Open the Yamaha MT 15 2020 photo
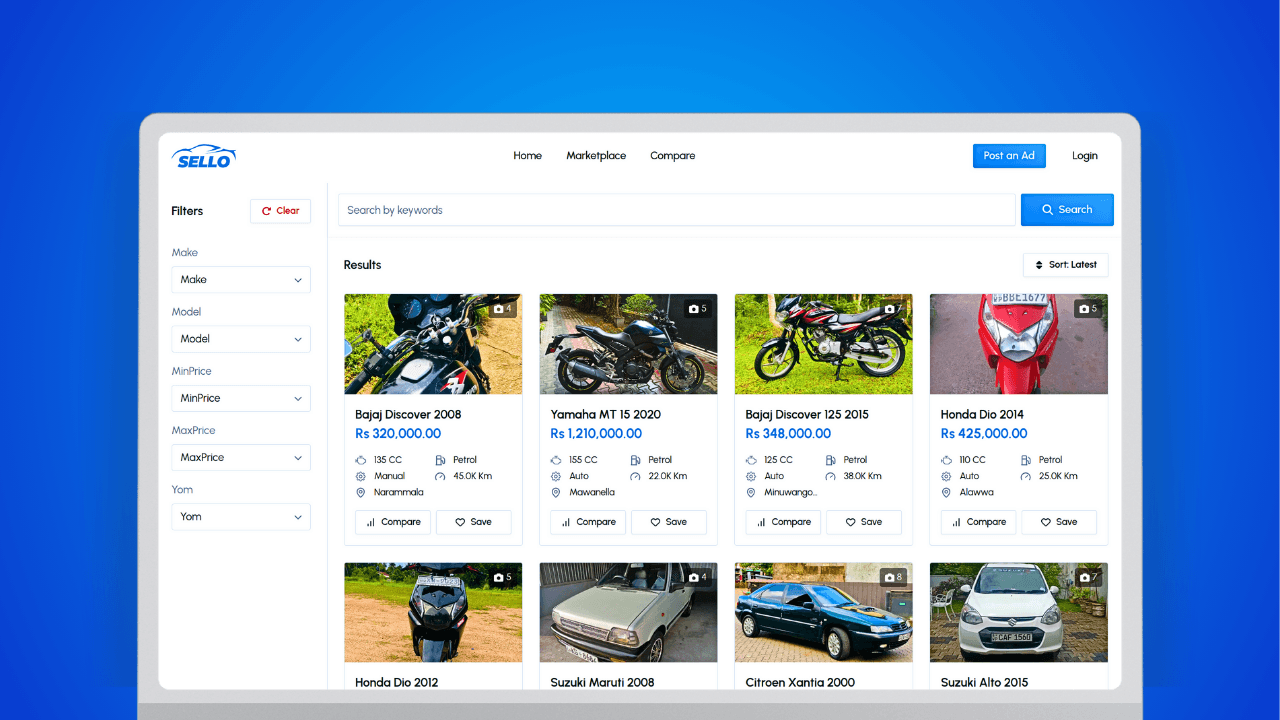The image size is (1280, 720). click(628, 344)
